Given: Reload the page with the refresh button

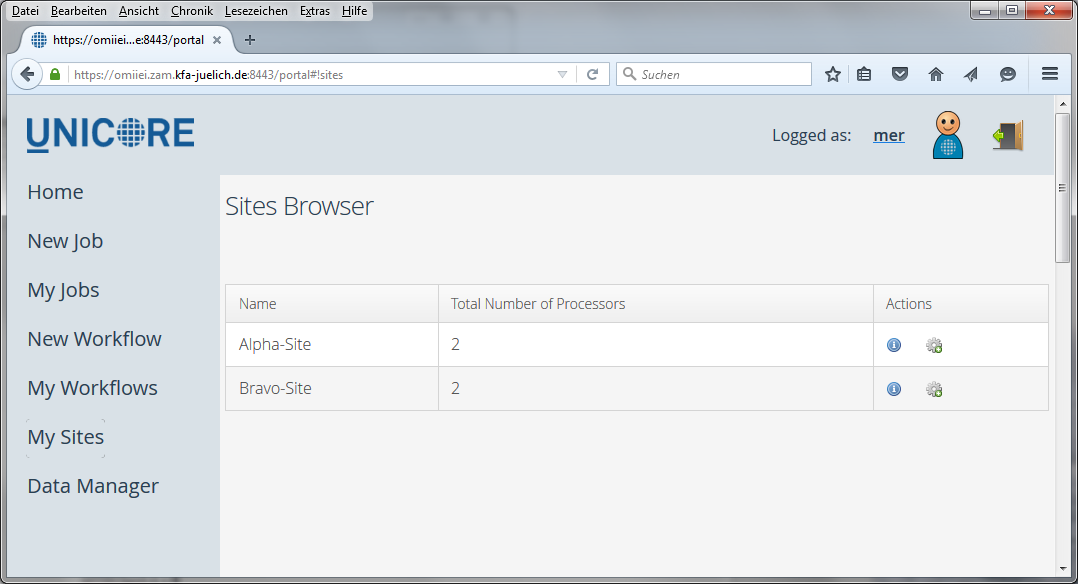Looking at the screenshot, I should pyautogui.click(x=592, y=74).
